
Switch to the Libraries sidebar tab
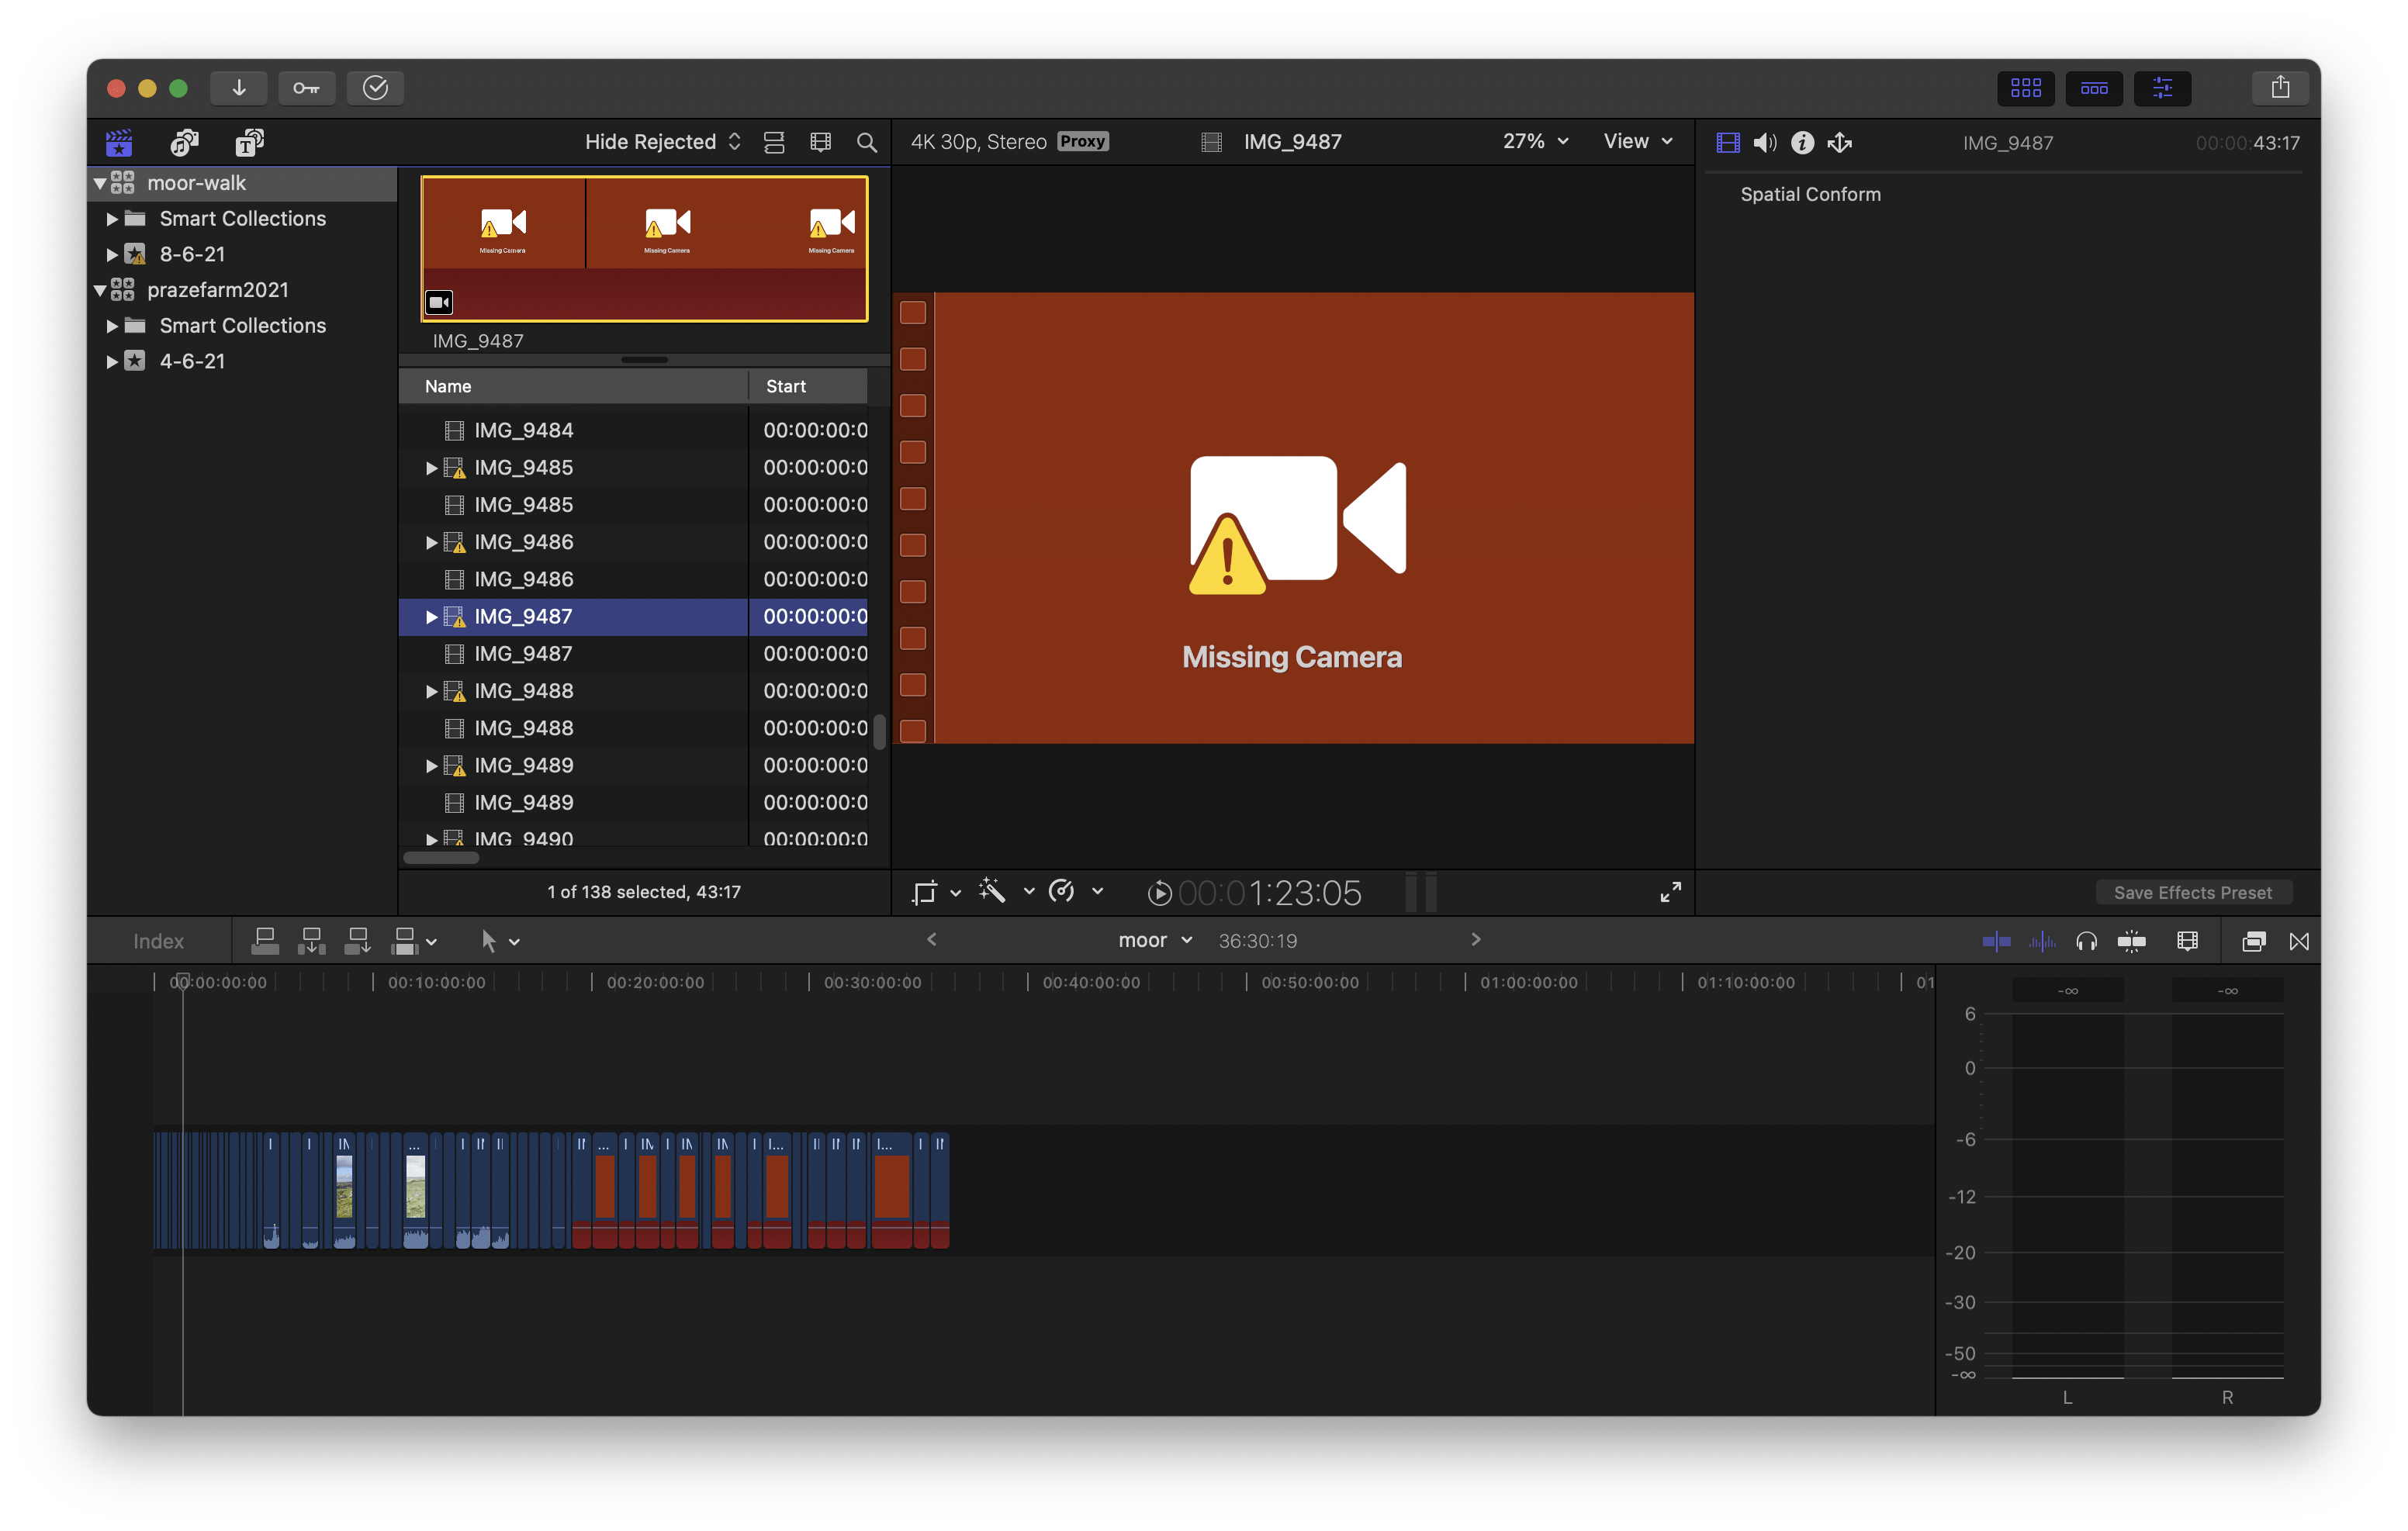[119, 142]
